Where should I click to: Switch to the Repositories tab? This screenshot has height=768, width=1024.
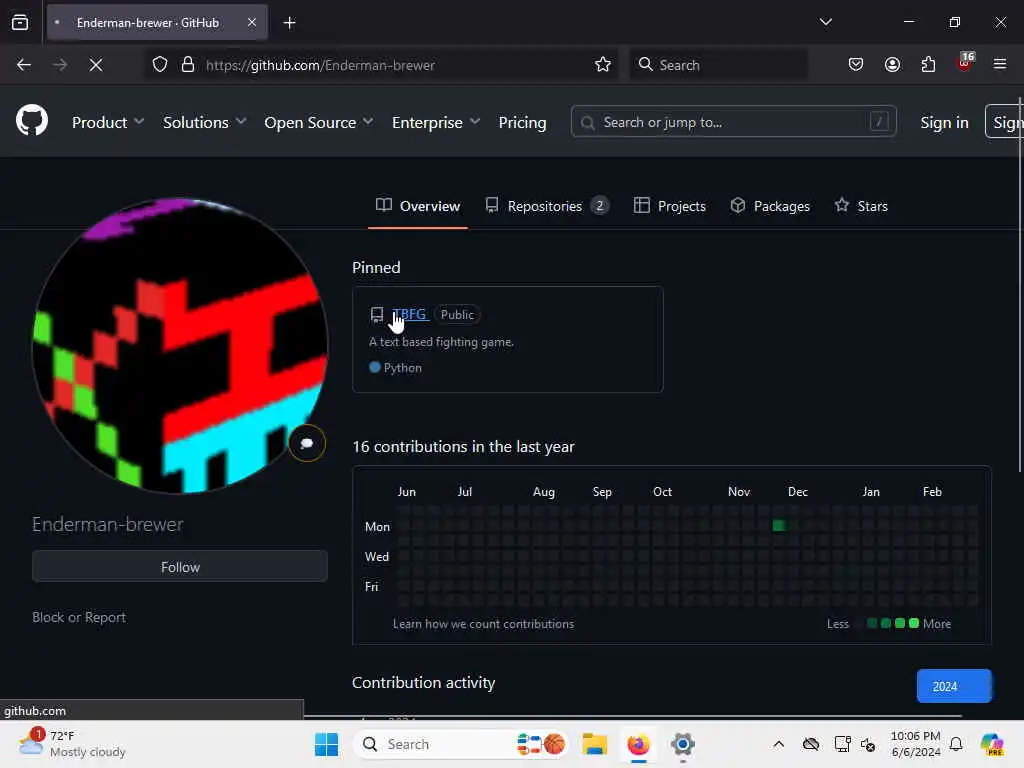click(x=547, y=206)
